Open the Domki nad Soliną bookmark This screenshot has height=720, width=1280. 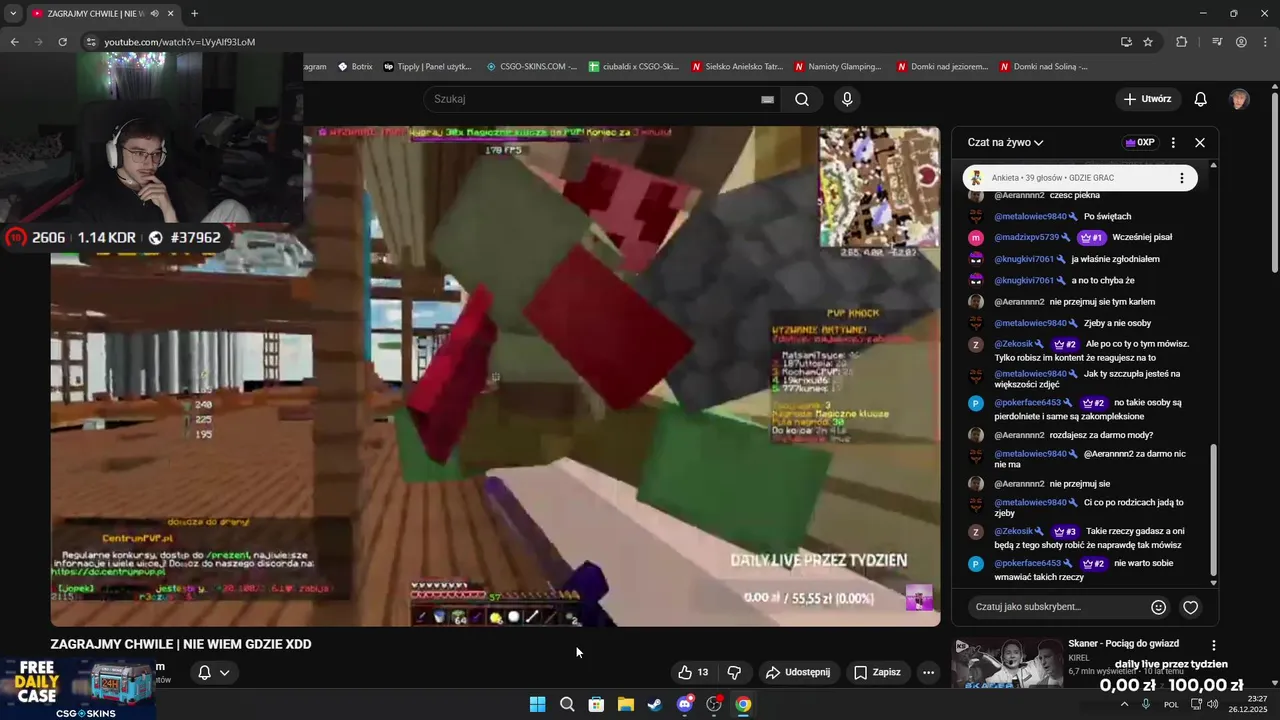click(x=1044, y=67)
